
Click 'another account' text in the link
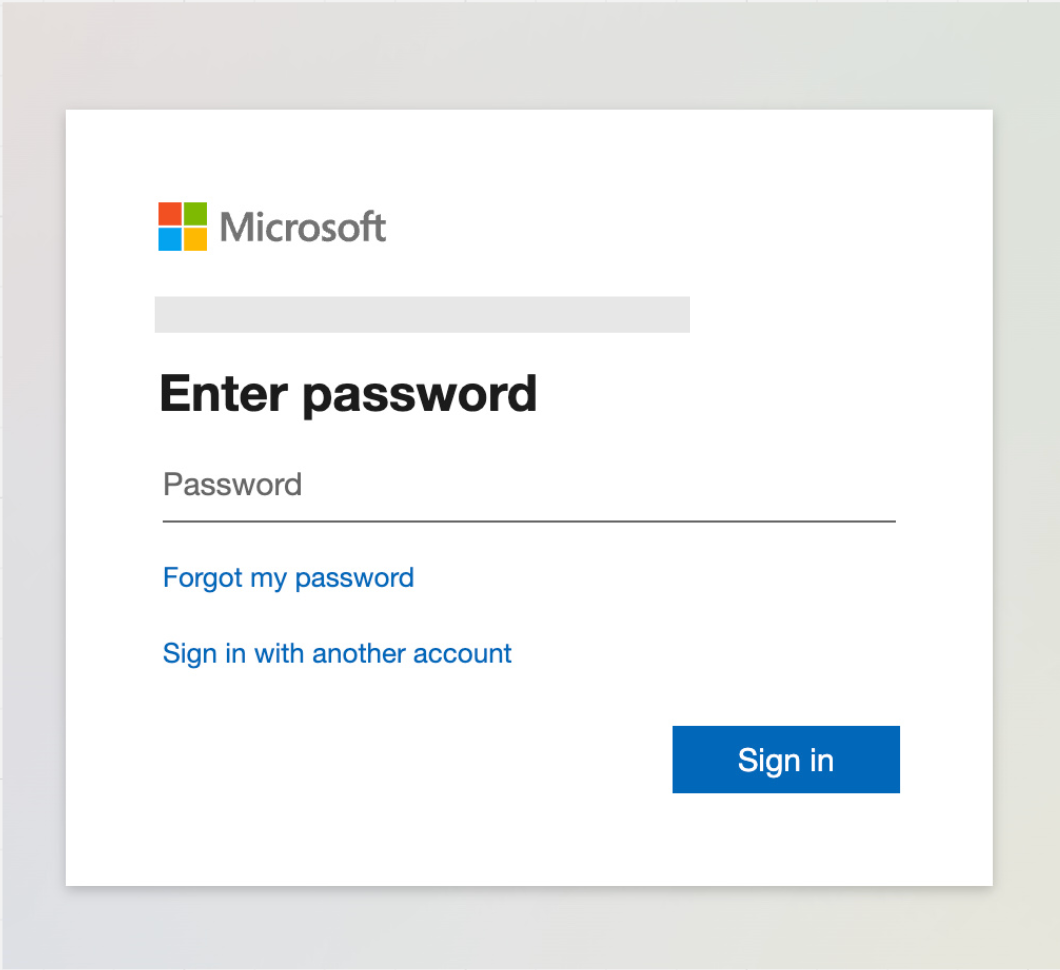pos(412,654)
